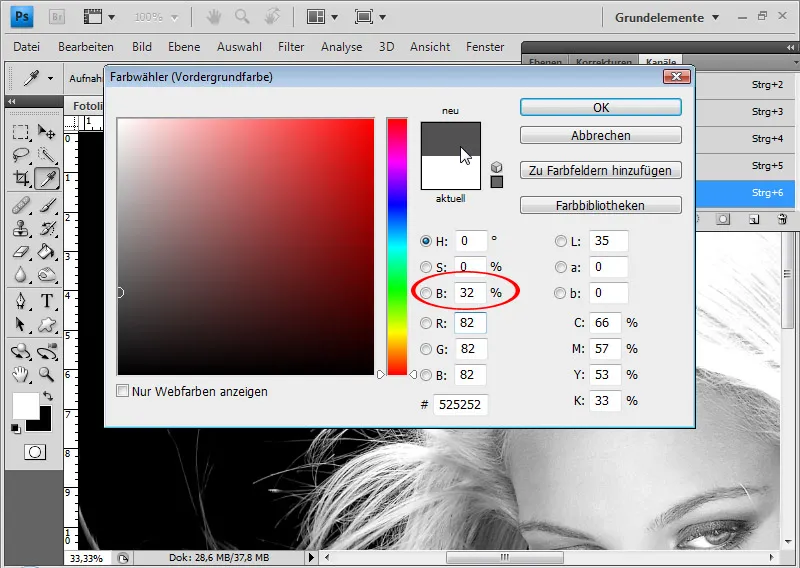Select the Brush tool
Viewport: 800px width, 568px height.
47,206
